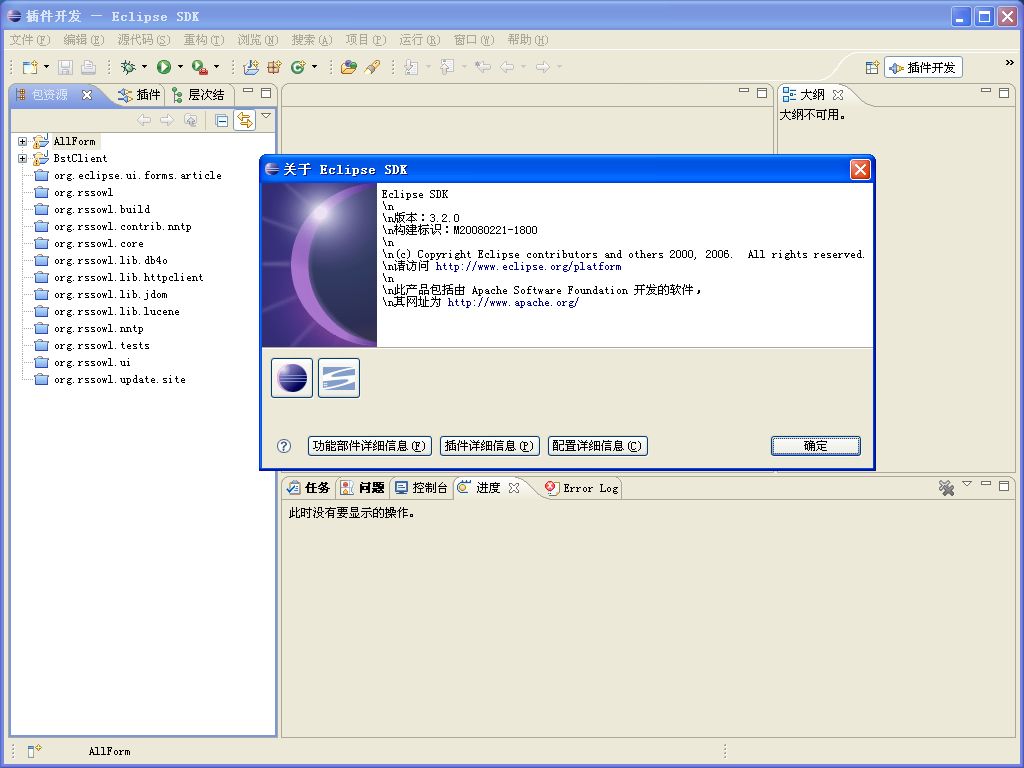Click the Open Type icon
Image resolution: width=1024 pixels, height=768 pixels.
[349, 67]
